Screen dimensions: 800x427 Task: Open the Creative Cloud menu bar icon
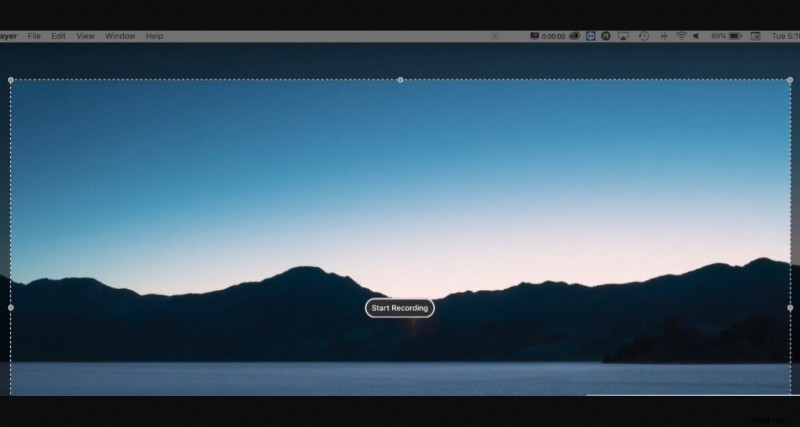coord(575,36)
